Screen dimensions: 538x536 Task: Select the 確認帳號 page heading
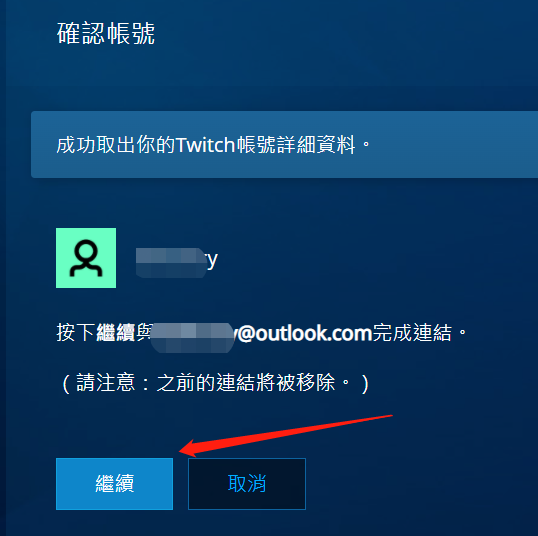(106, 33)
